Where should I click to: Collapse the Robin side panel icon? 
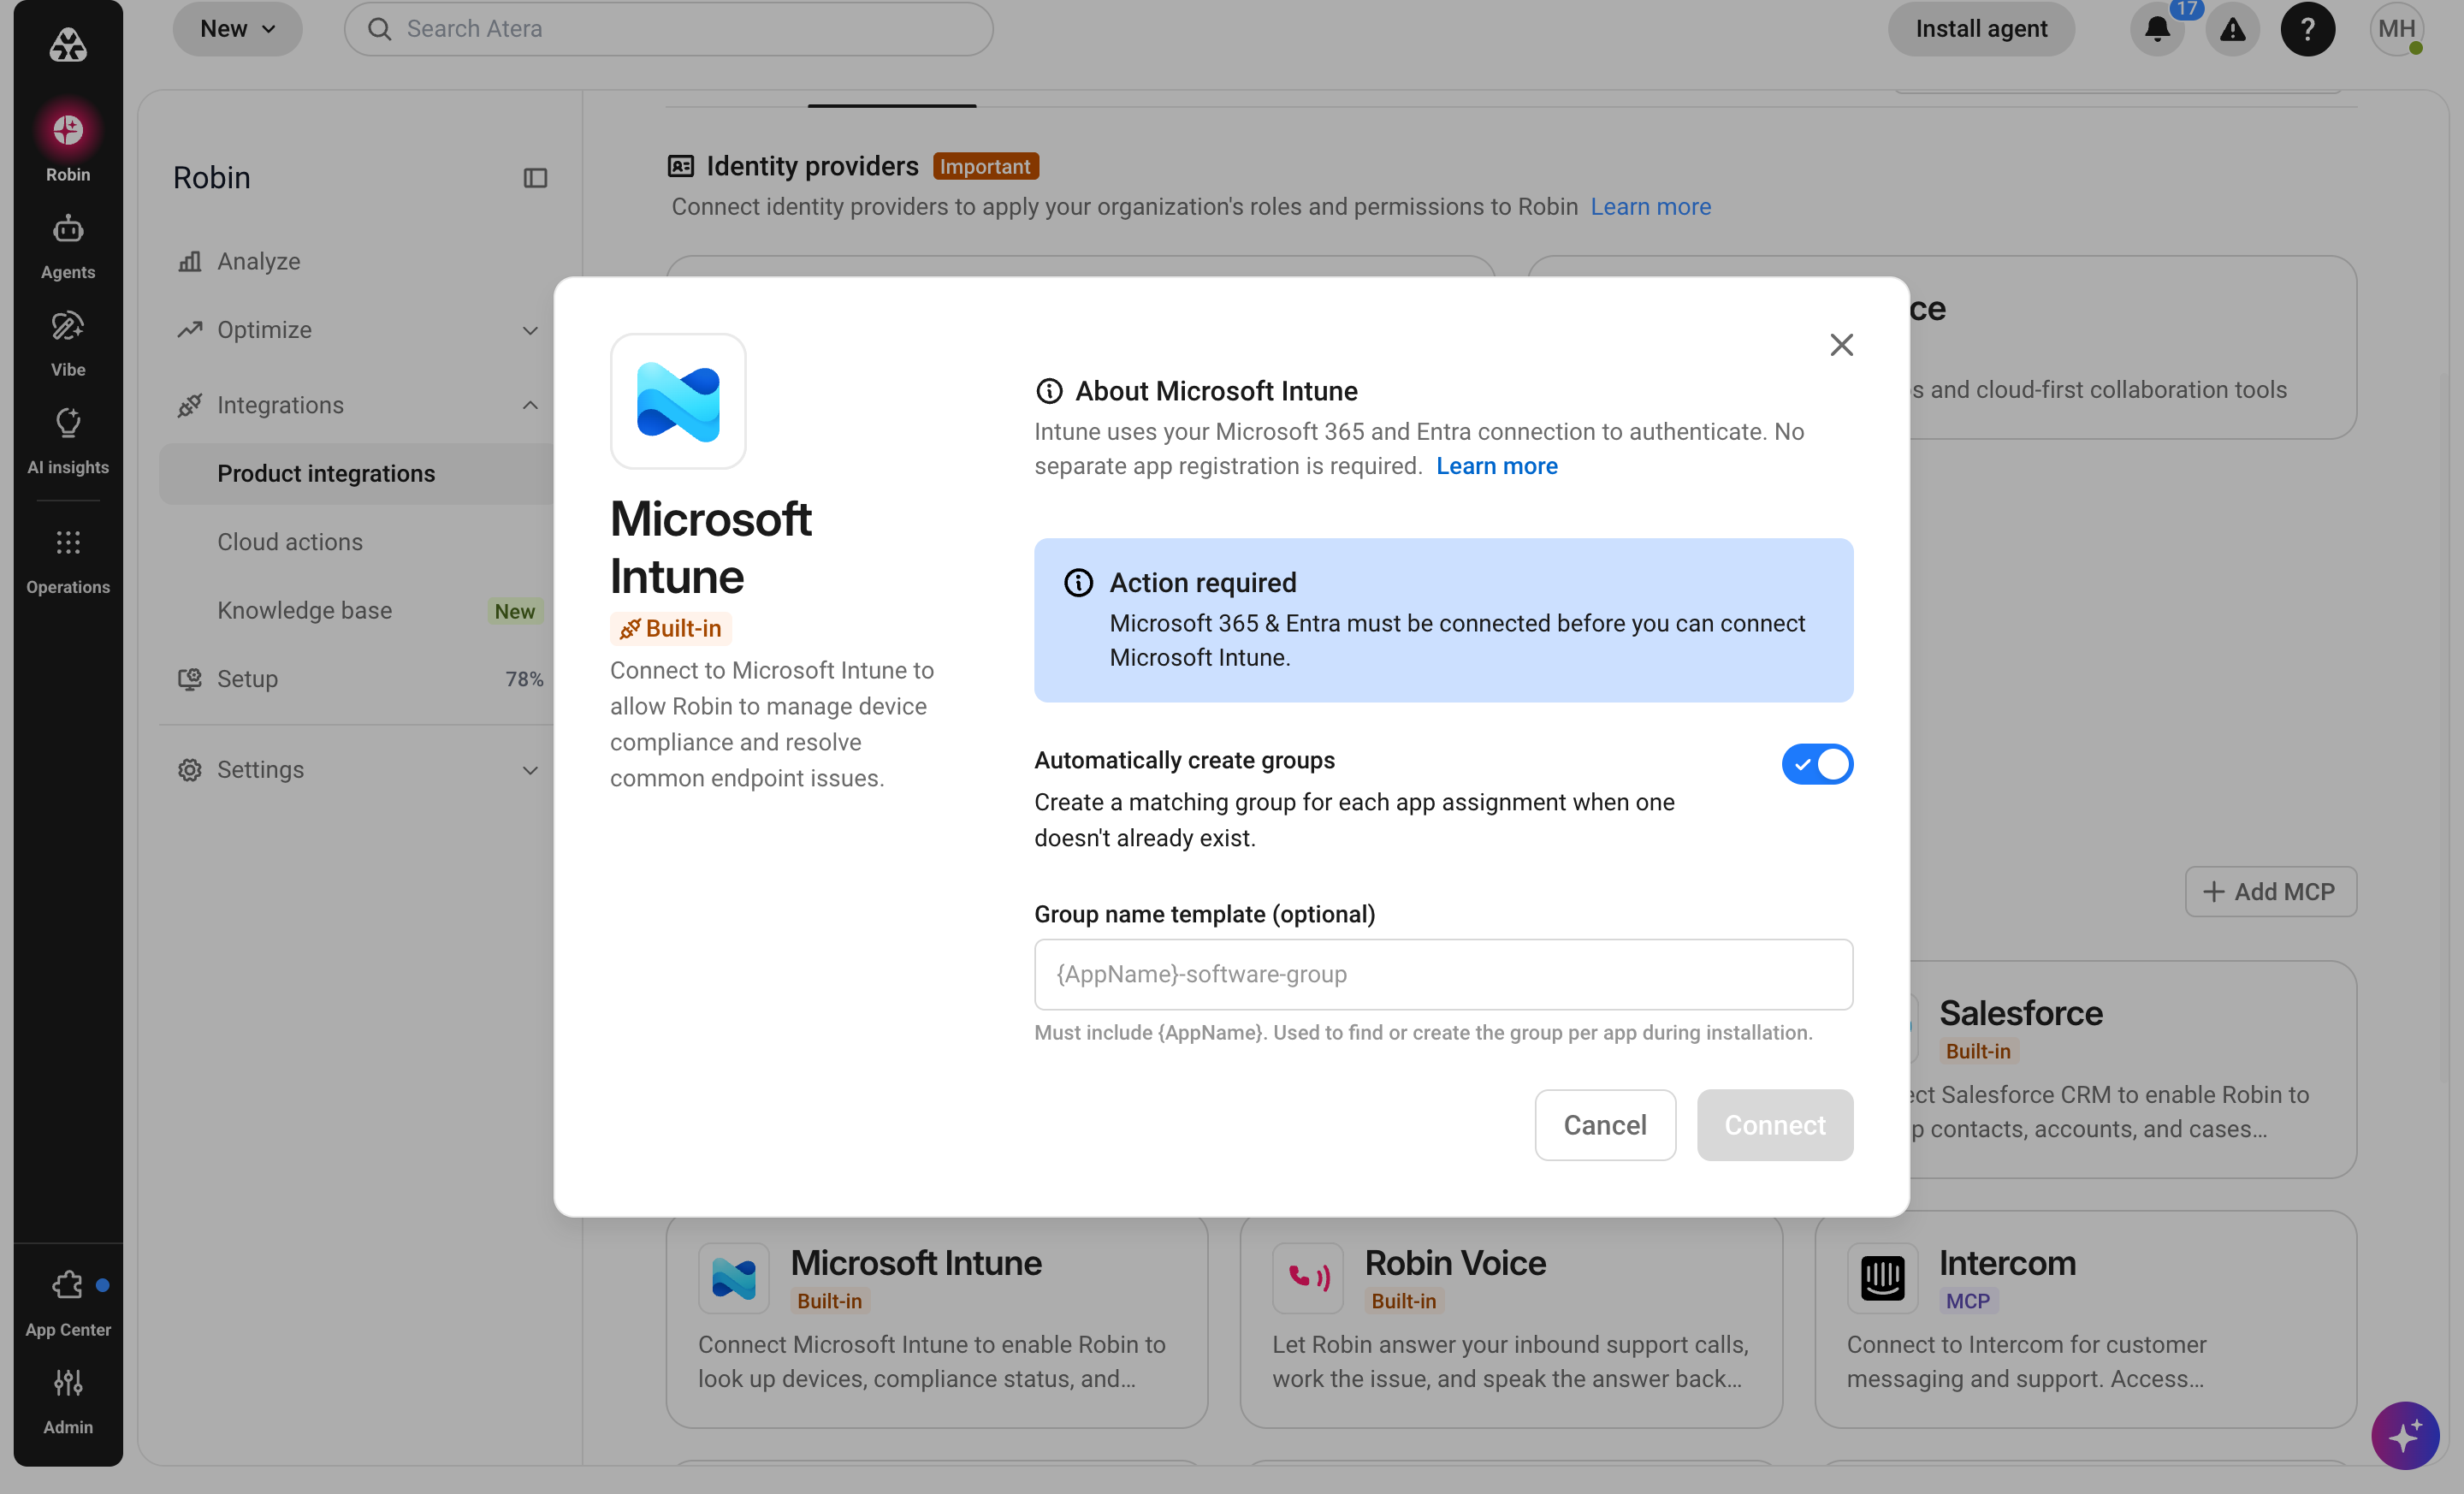click(x=535, y=178)
